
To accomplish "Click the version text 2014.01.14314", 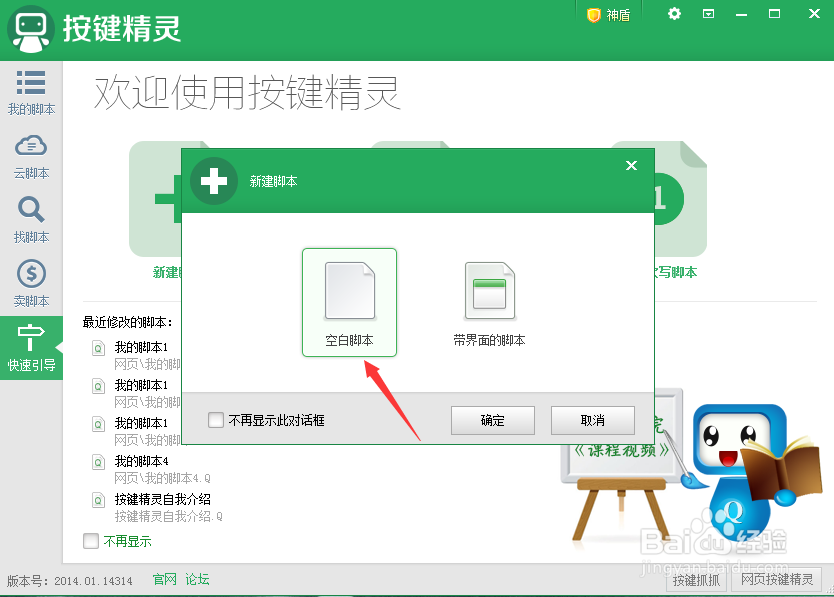I will (93, 581).
